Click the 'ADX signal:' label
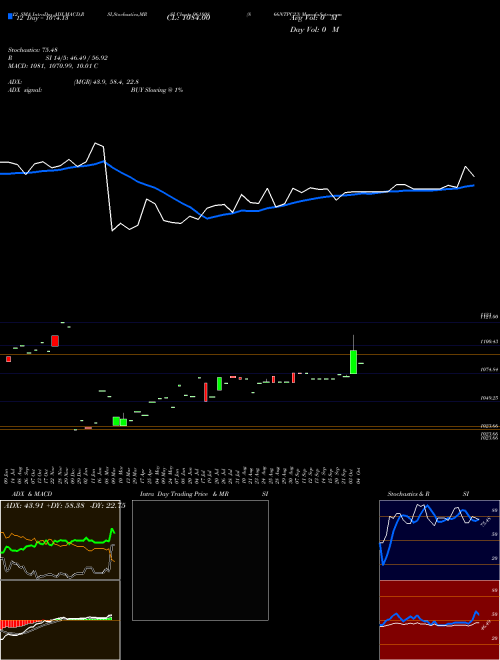Screen dimensions: 500x660 pos(24,90)
